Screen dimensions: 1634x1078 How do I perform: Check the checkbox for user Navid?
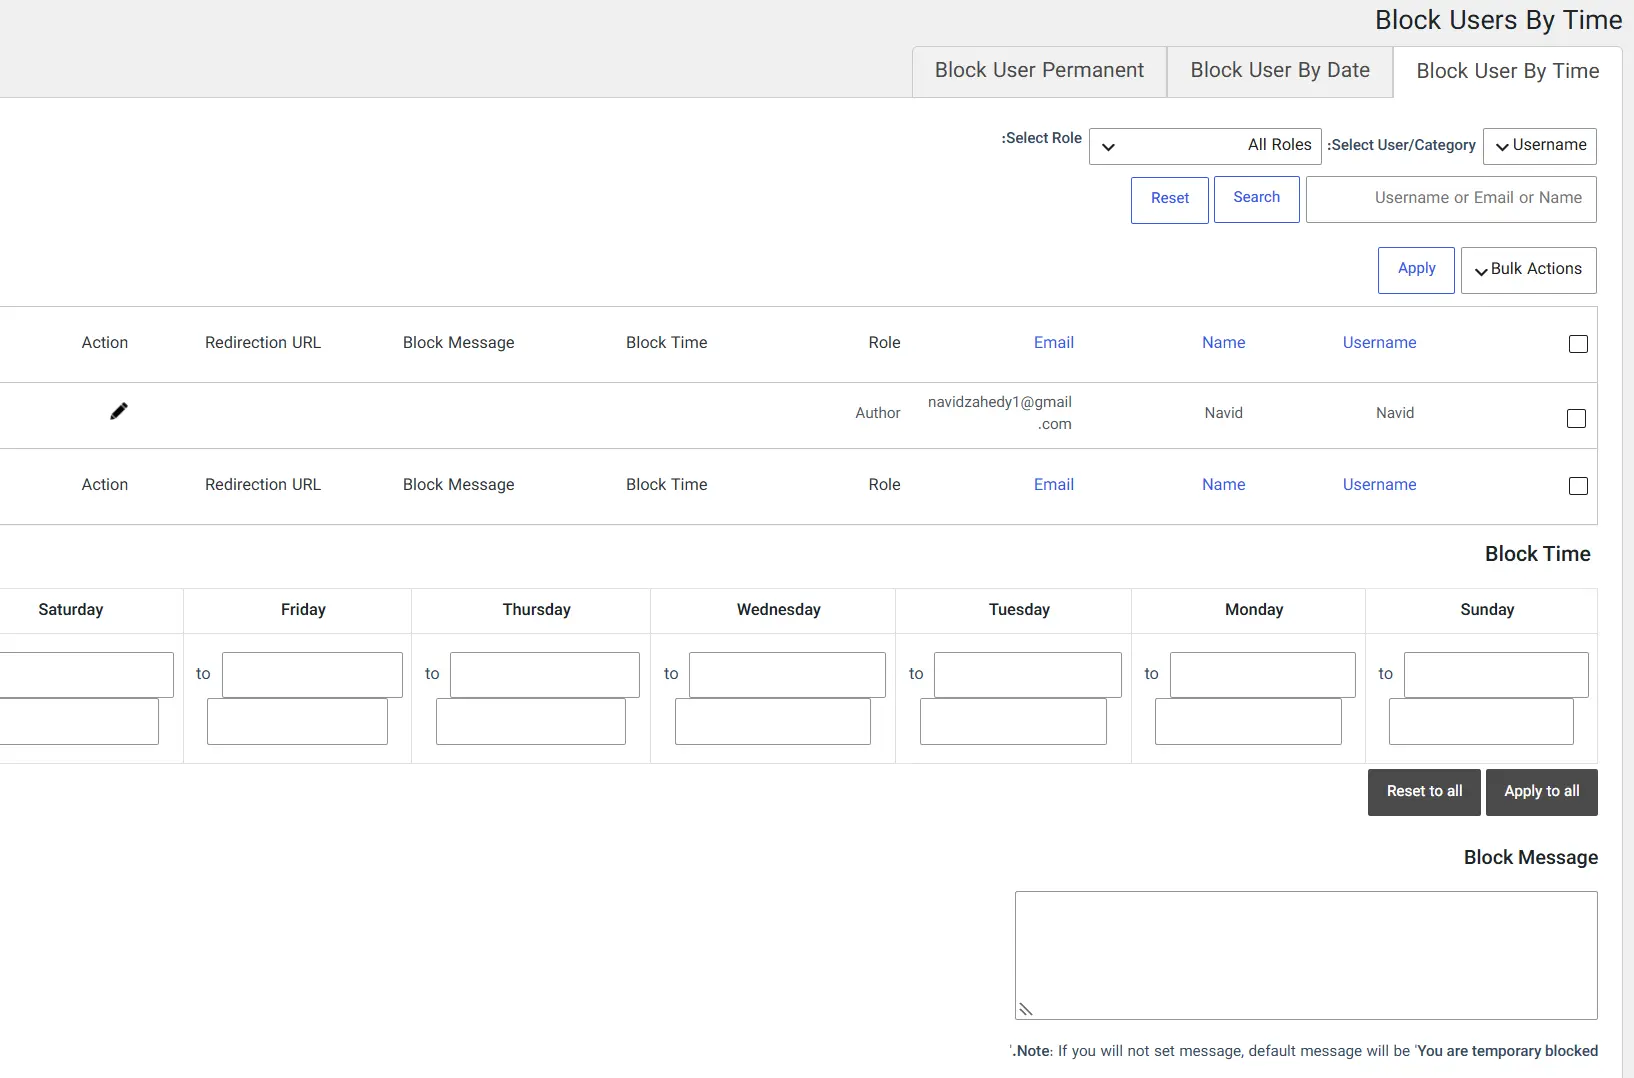[1576, 418]
